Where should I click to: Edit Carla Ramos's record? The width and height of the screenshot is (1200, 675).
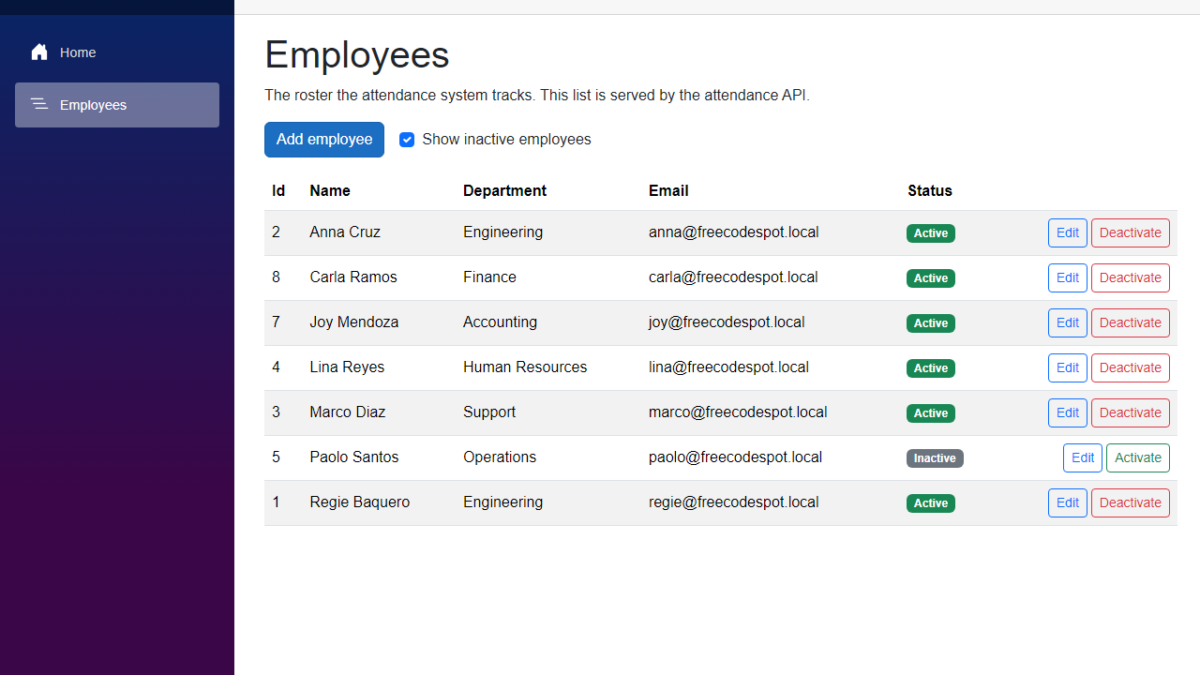(1067, 278)
